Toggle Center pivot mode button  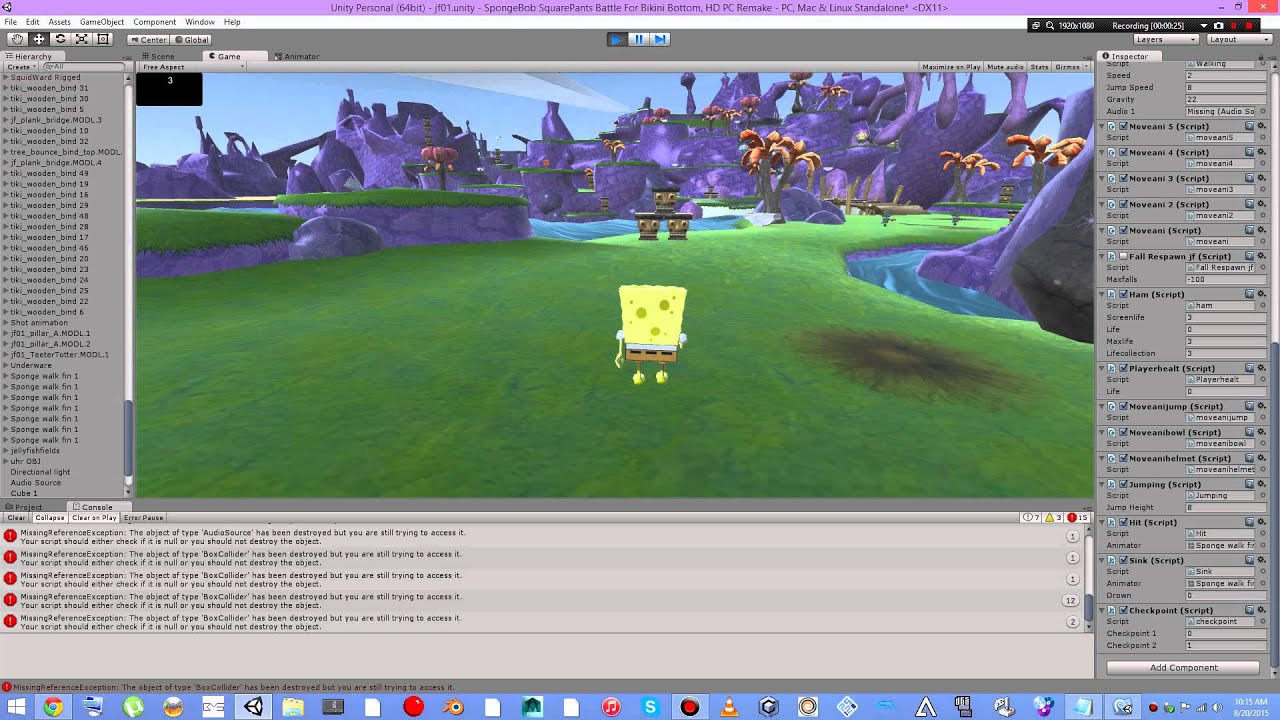tap(147, 40)
